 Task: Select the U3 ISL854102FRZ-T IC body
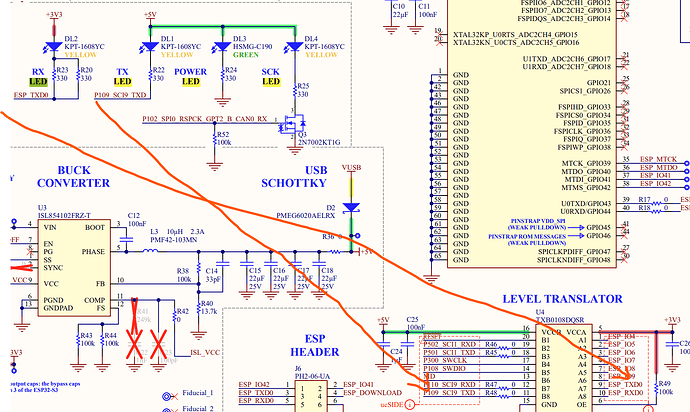(x=74, y=268)
